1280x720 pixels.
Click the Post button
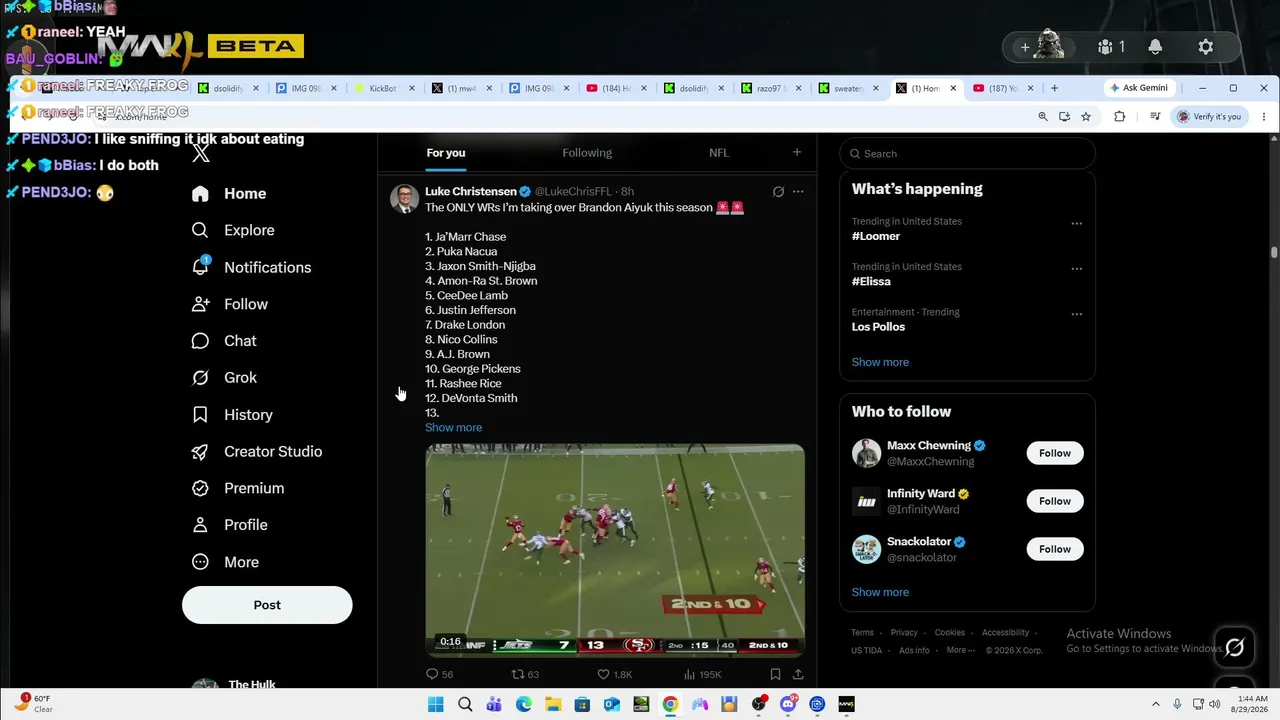(267, 605)
